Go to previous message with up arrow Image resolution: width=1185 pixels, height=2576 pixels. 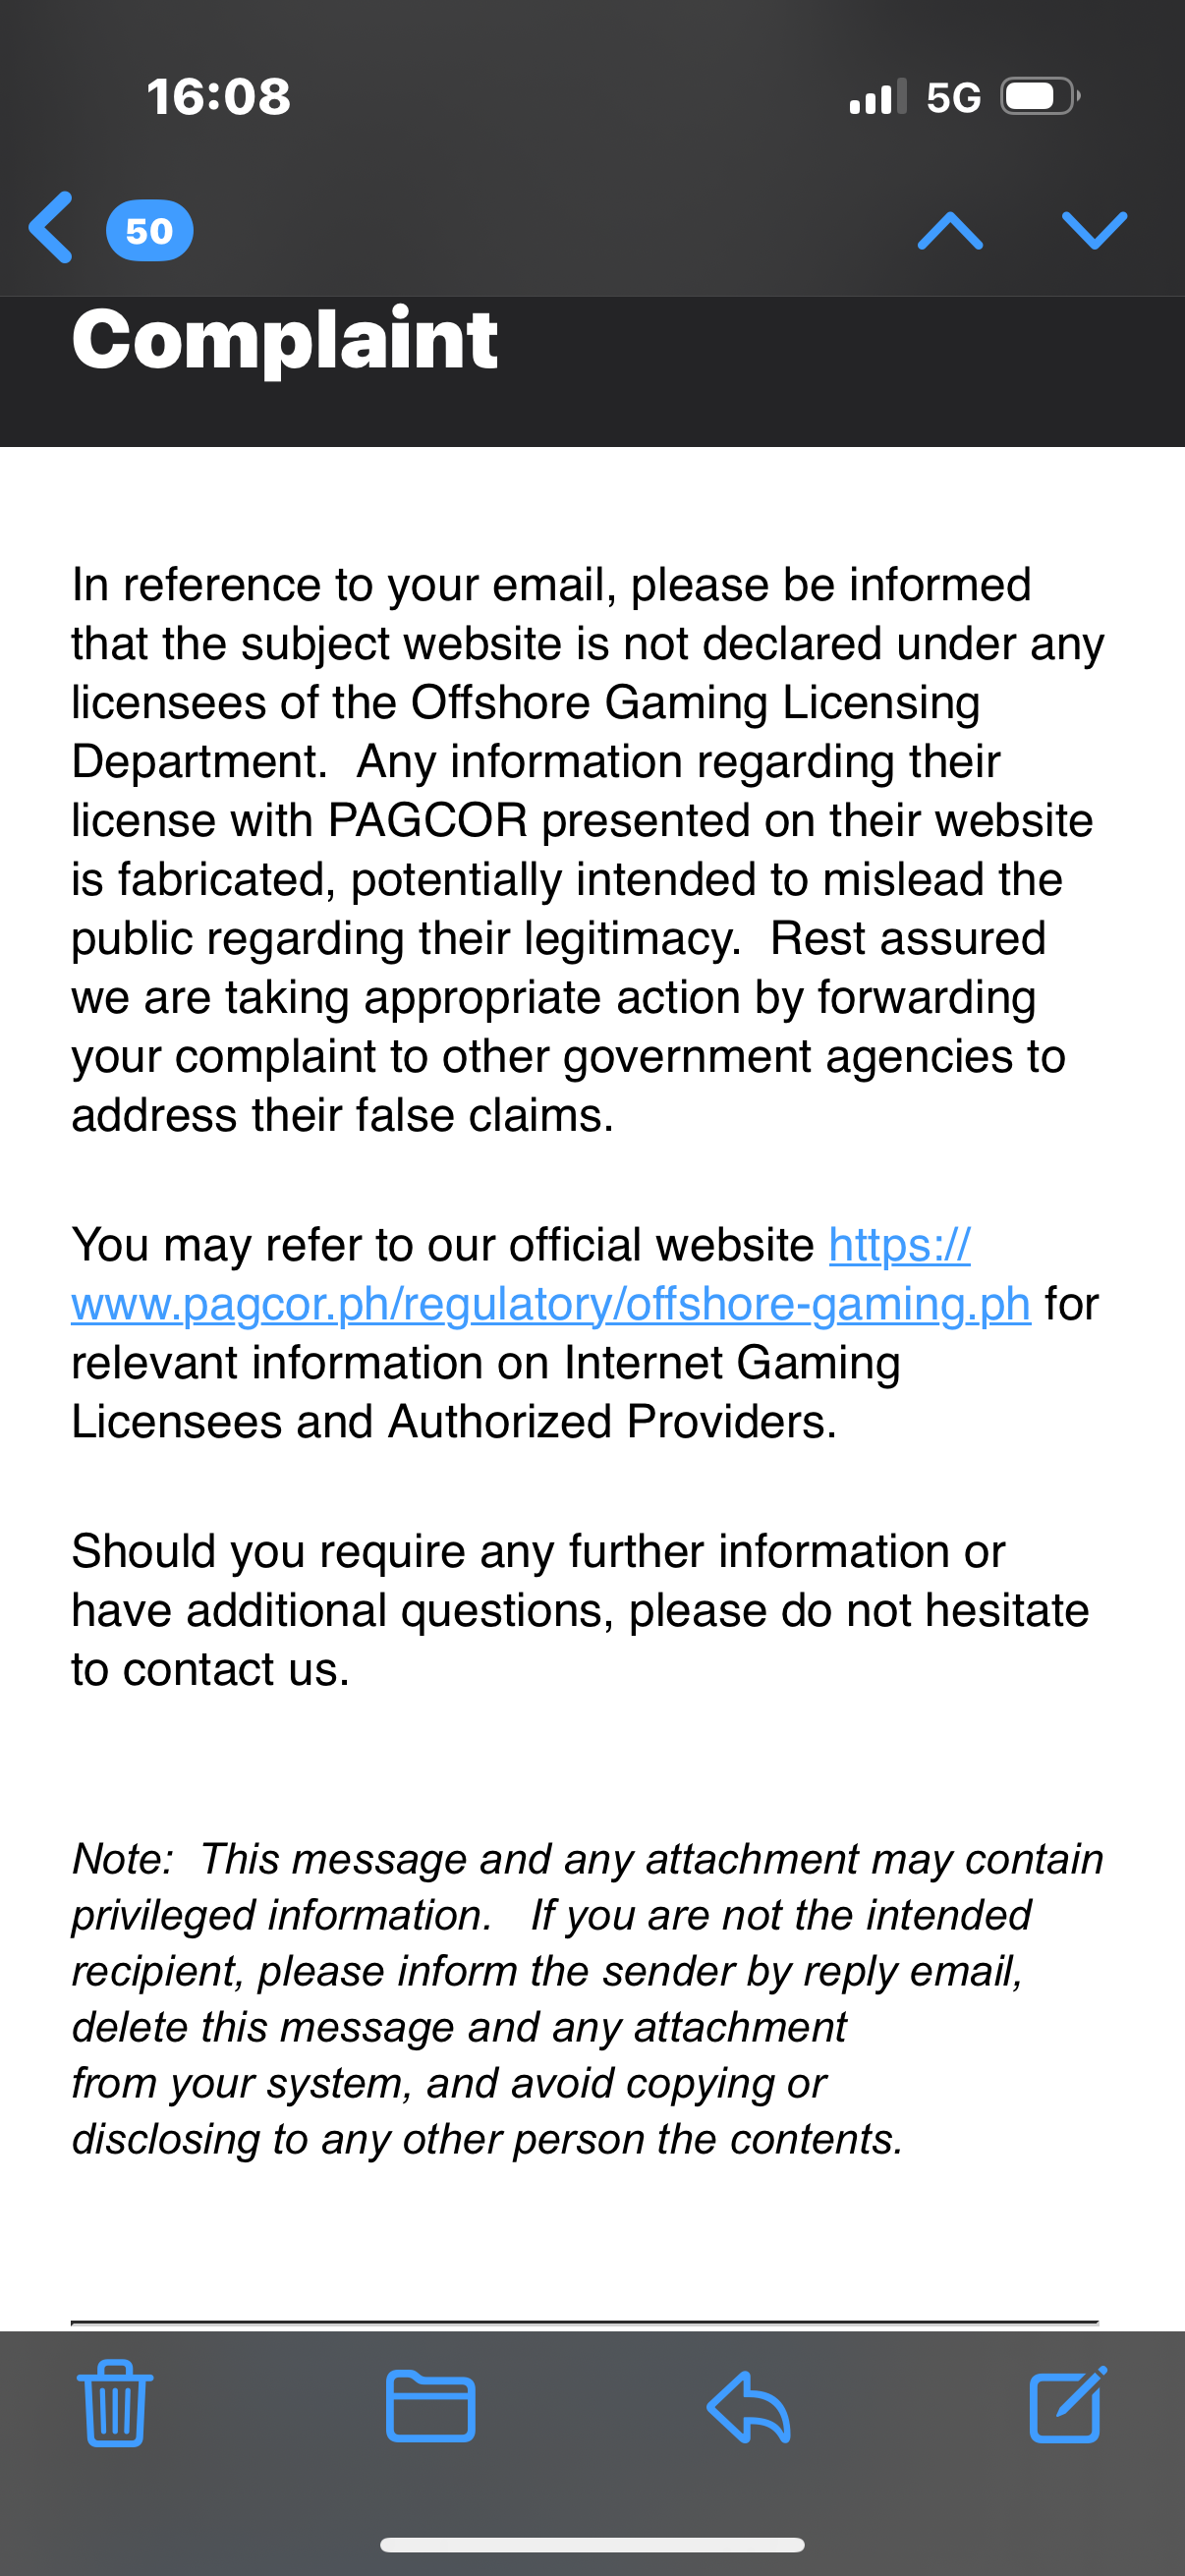949,231
